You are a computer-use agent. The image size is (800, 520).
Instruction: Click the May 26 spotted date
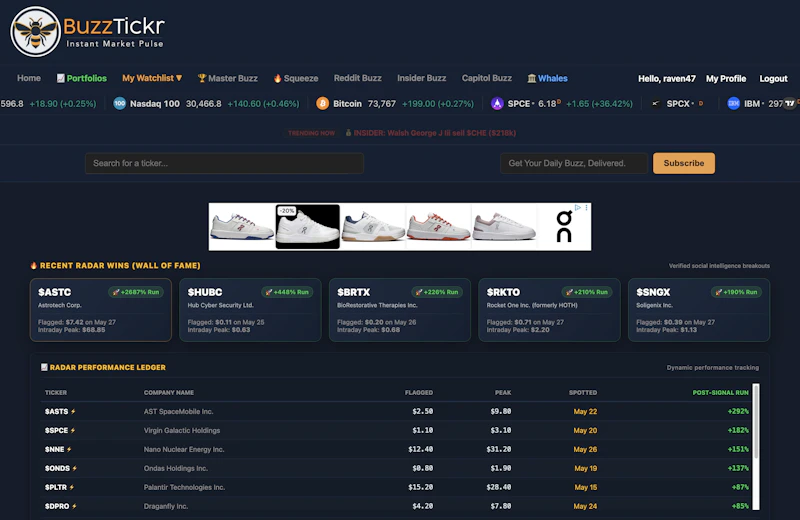click(x=585, y=450)
